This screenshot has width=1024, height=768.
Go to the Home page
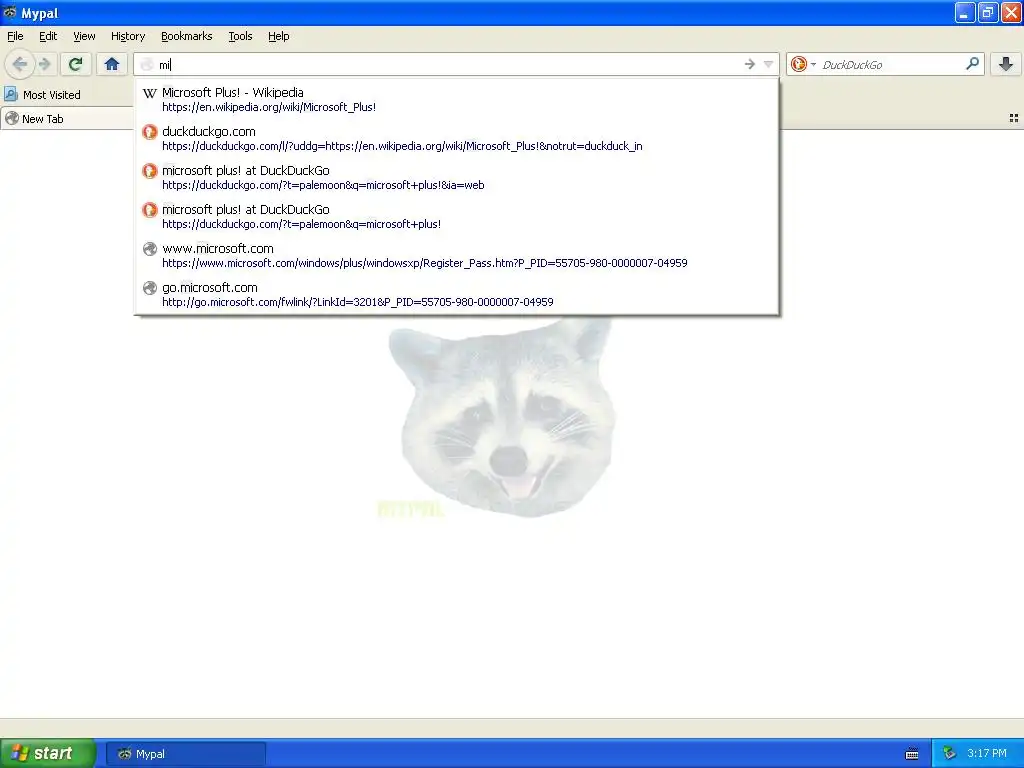(x=112, y=64)
